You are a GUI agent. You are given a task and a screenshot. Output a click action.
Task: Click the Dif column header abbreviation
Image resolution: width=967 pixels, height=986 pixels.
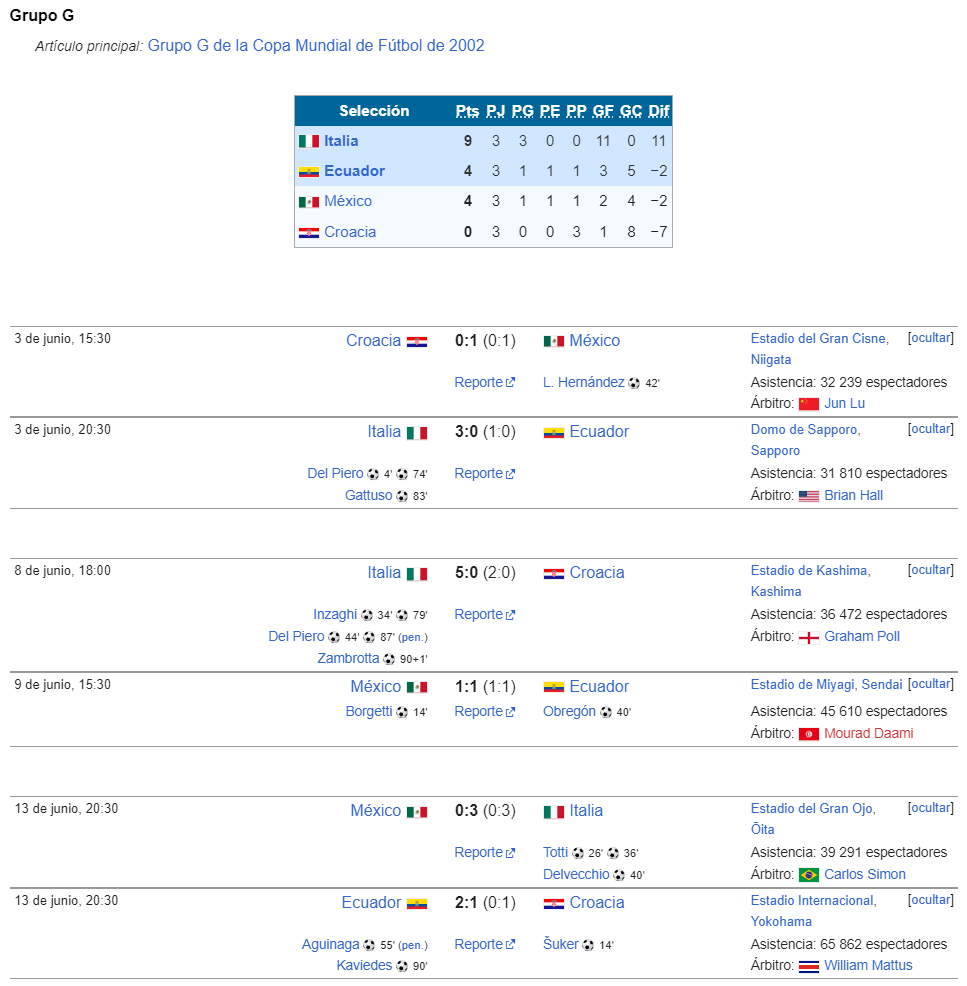click(x=658, y=111)
